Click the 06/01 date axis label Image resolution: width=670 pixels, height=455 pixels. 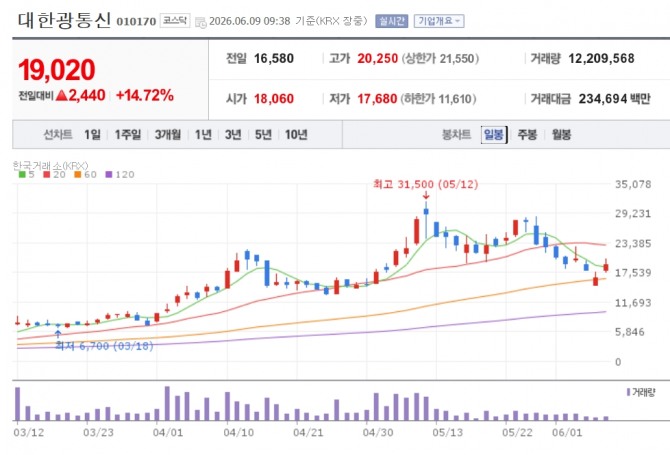coord(567,432)
